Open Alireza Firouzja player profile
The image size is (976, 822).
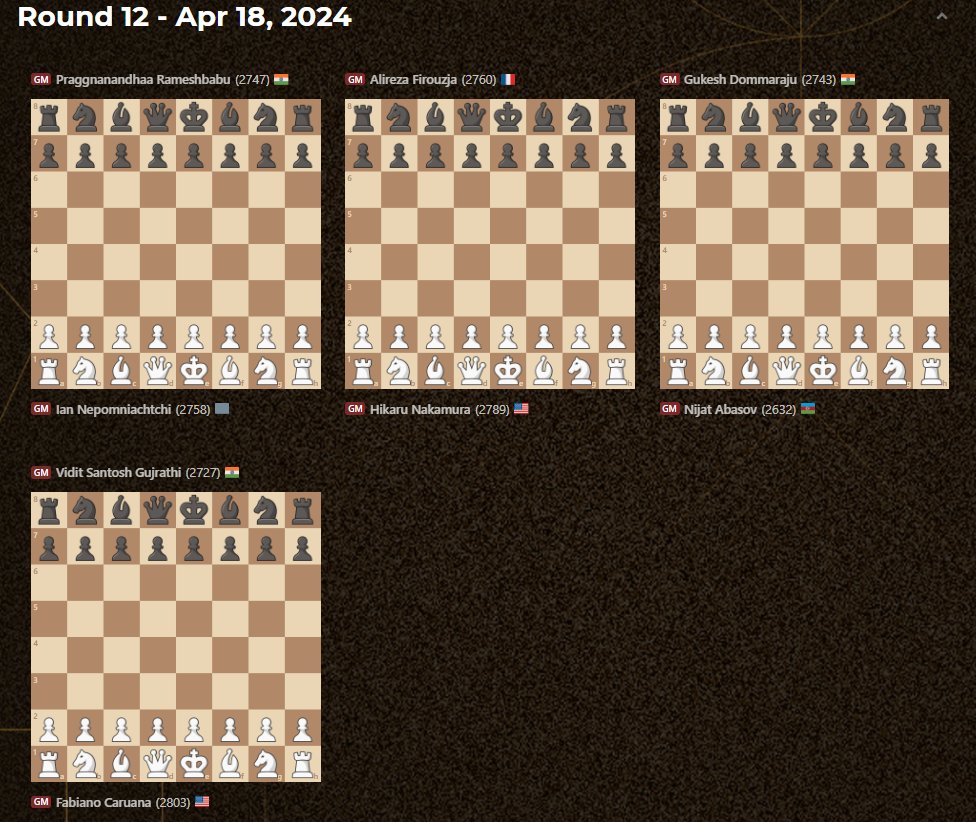coord(413,80)
